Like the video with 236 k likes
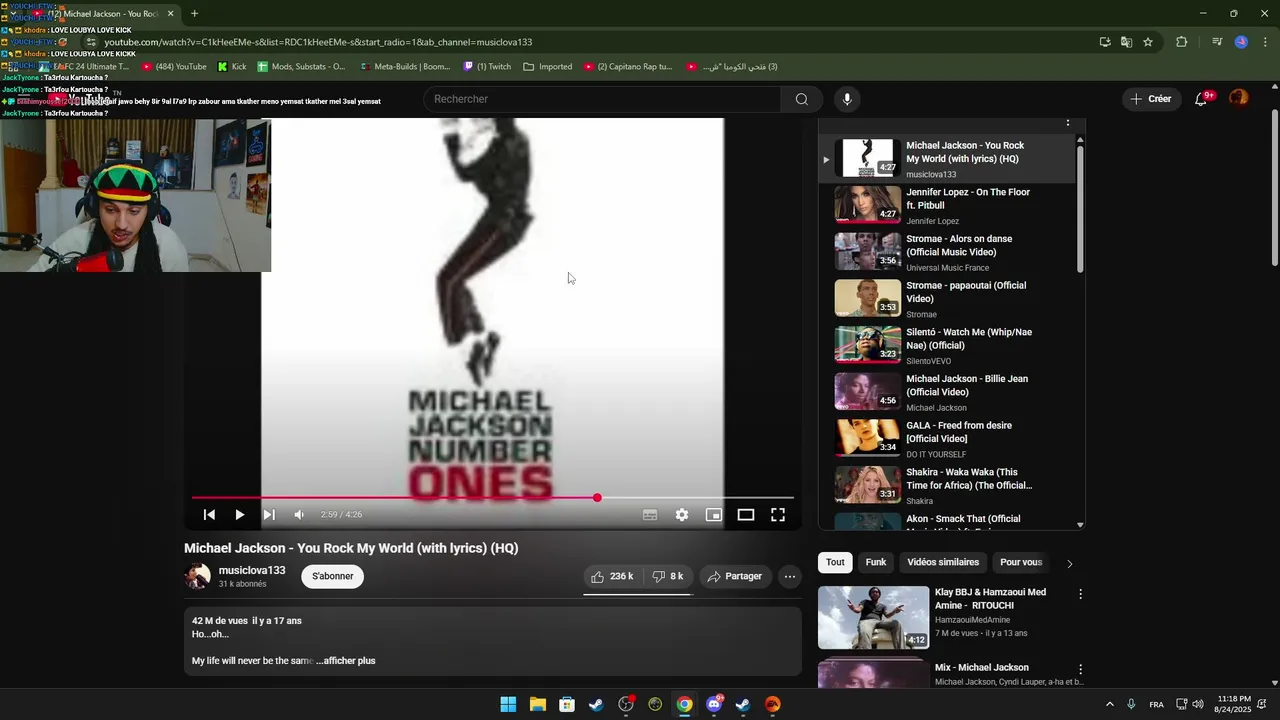 [x=612, y=576]
